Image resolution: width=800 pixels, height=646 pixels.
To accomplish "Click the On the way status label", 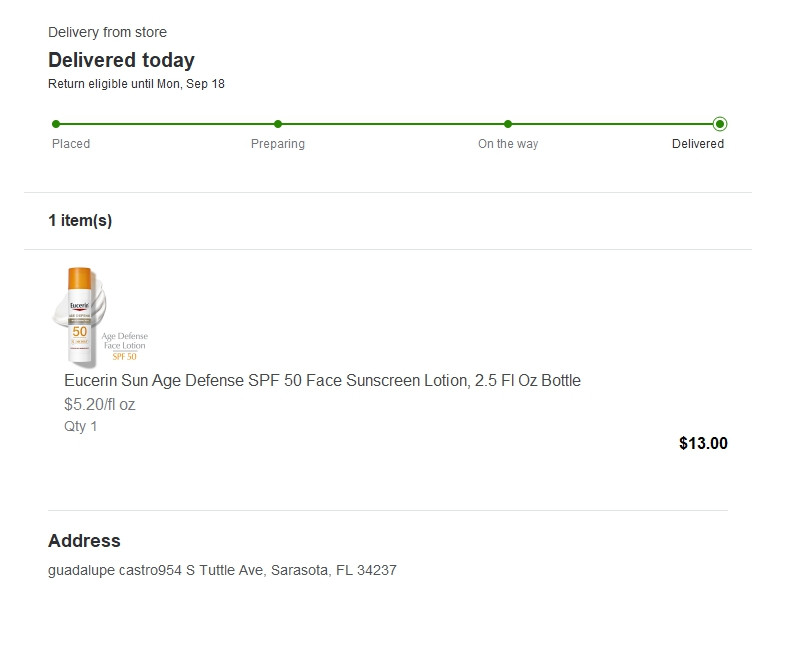I will (x=508, y=144).
